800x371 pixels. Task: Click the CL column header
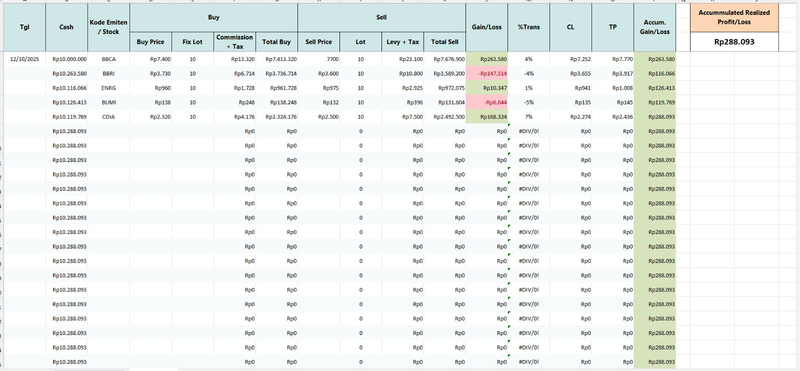click(x=570, y=28)
